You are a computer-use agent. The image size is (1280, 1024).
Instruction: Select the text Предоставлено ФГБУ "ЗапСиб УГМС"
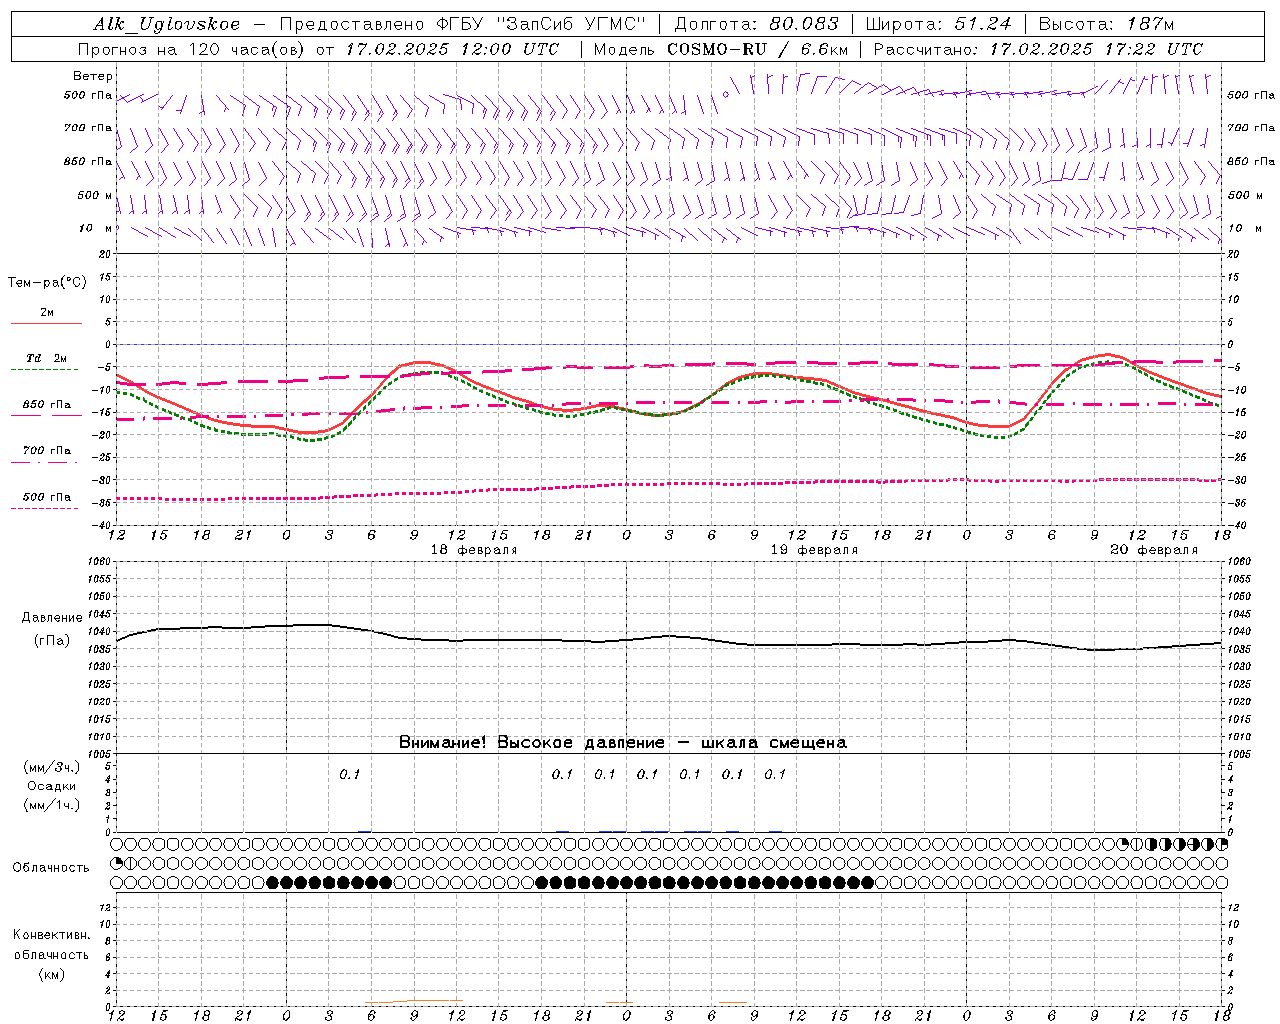[x=463, y=24]
